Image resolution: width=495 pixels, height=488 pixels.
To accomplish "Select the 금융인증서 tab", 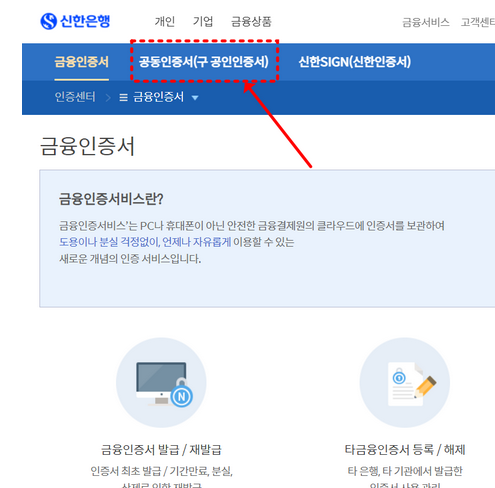I will [82, 62].
